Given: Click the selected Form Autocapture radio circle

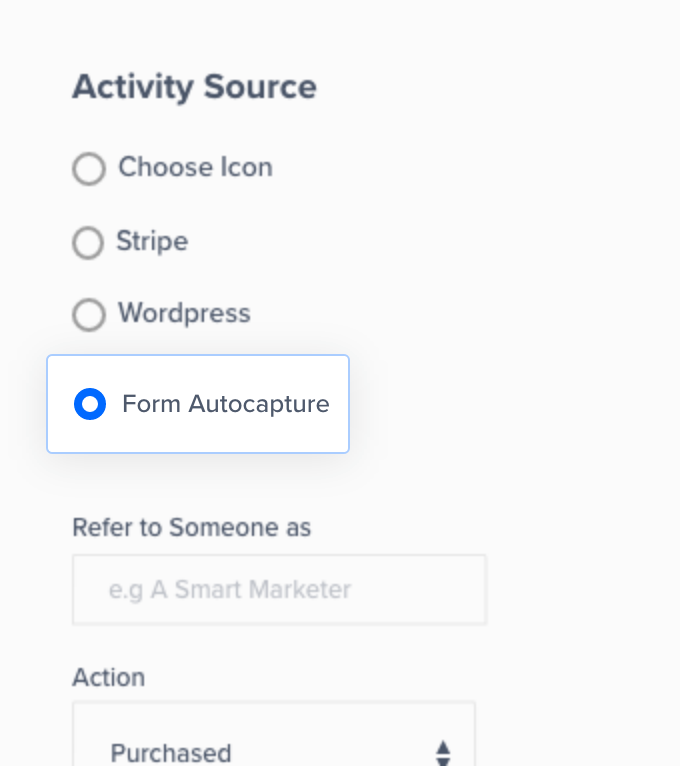Looking at the screenshot, I should [90, 405].
